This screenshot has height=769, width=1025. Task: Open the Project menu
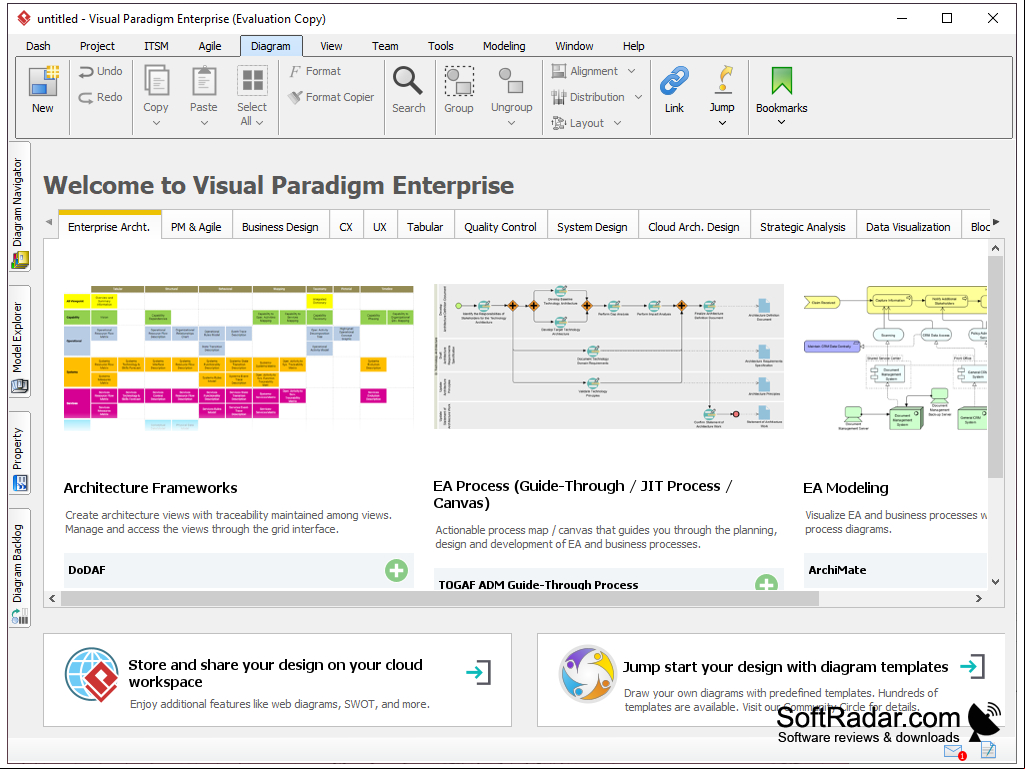coord(97,46)
